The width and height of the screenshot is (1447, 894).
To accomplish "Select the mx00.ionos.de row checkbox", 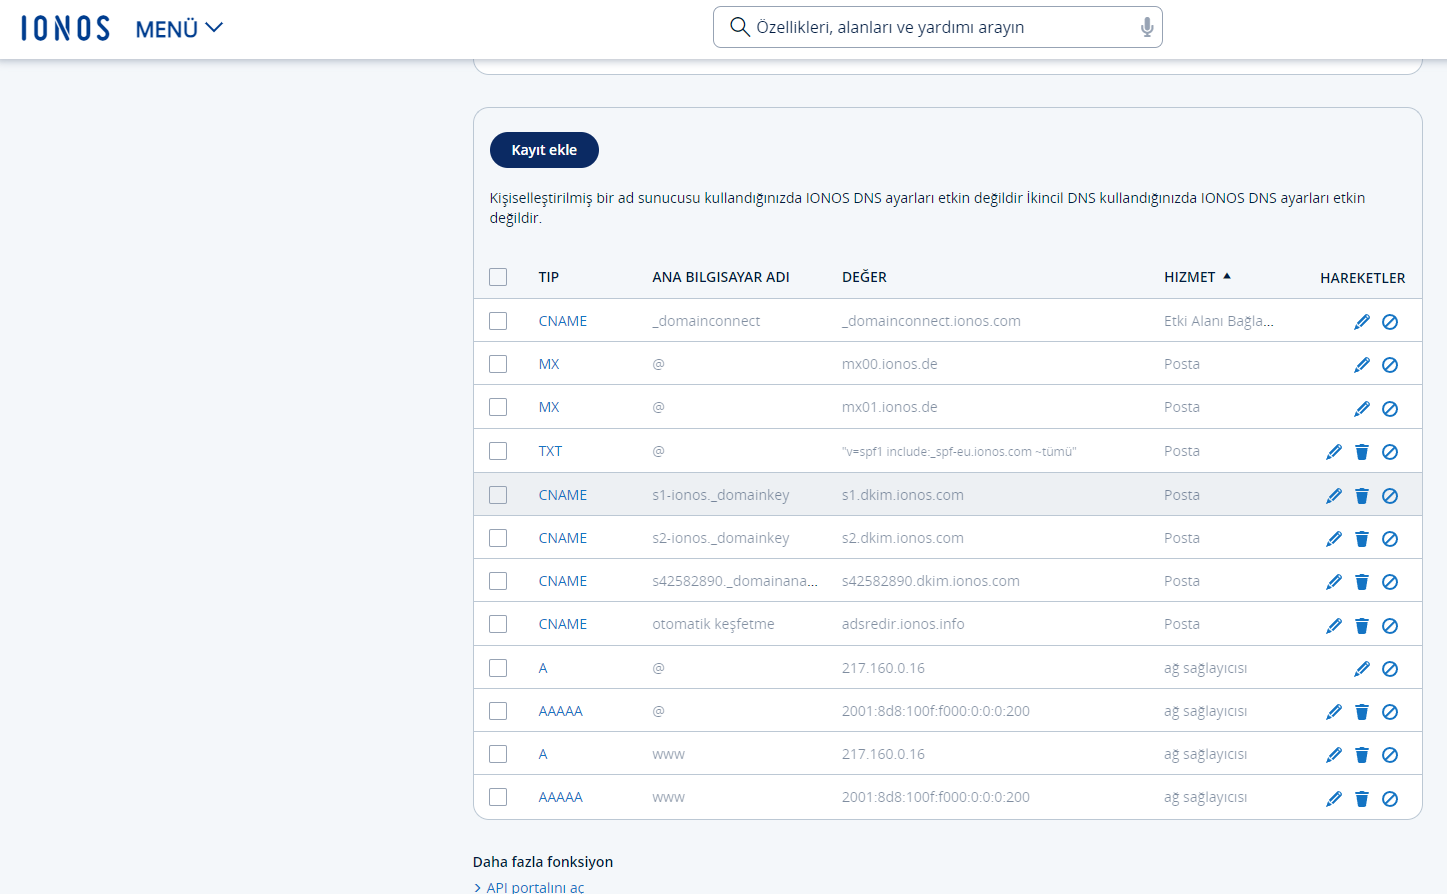I will pos(498,364).
